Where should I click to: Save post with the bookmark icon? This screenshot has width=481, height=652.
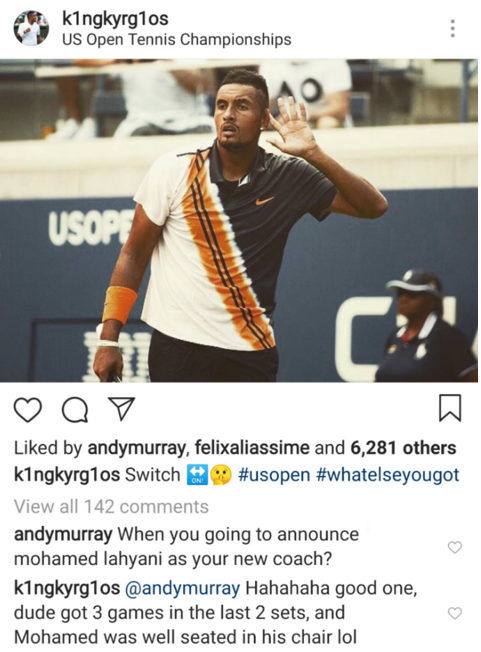(x=450, y=408)
